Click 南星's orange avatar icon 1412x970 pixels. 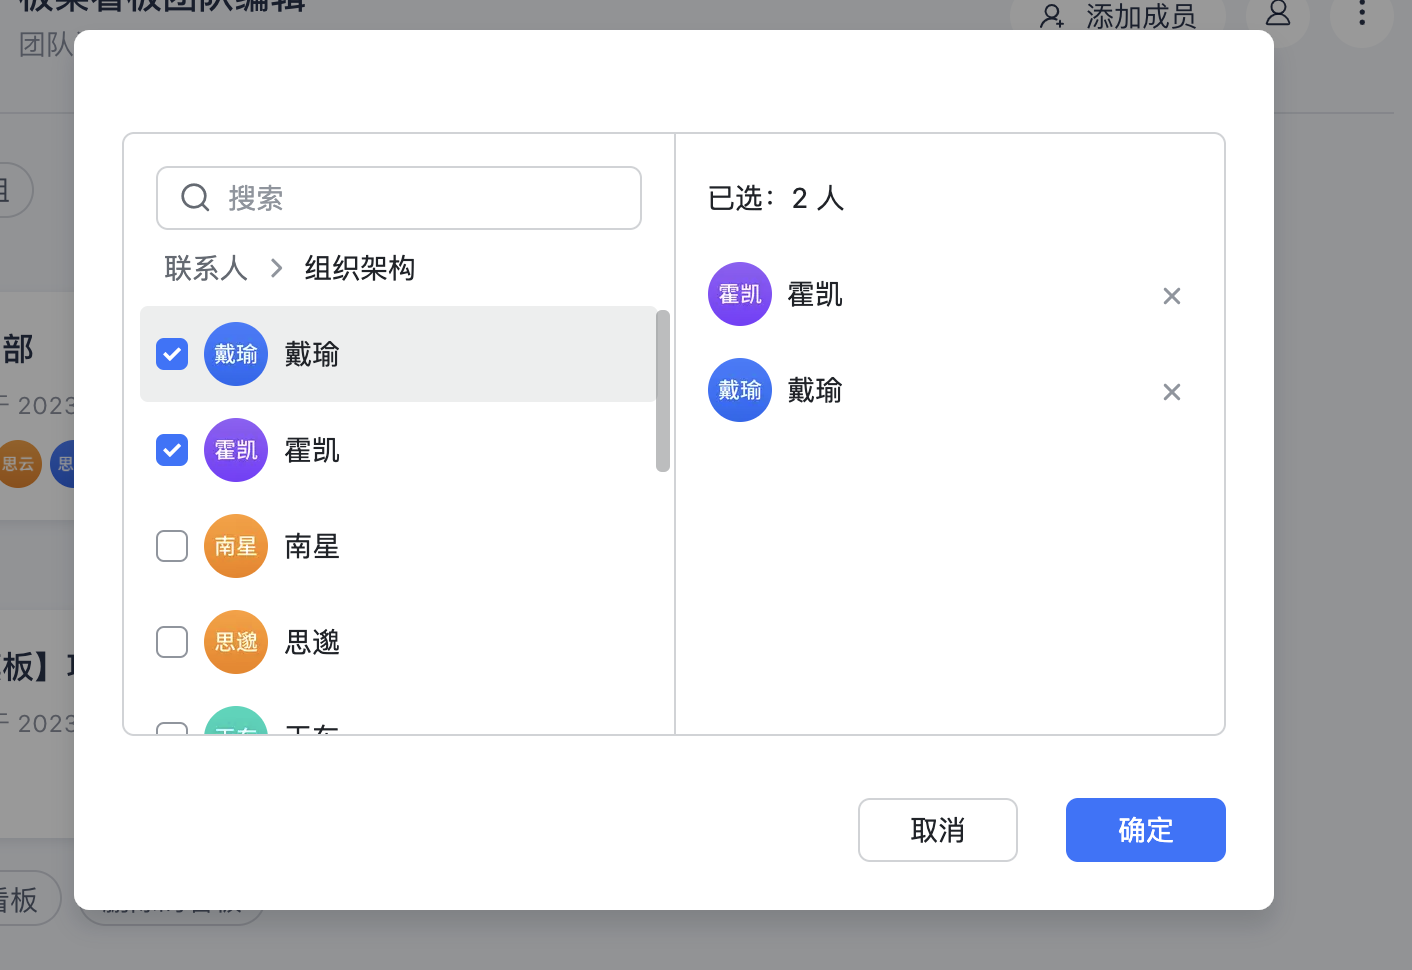(x=236, y=546)
